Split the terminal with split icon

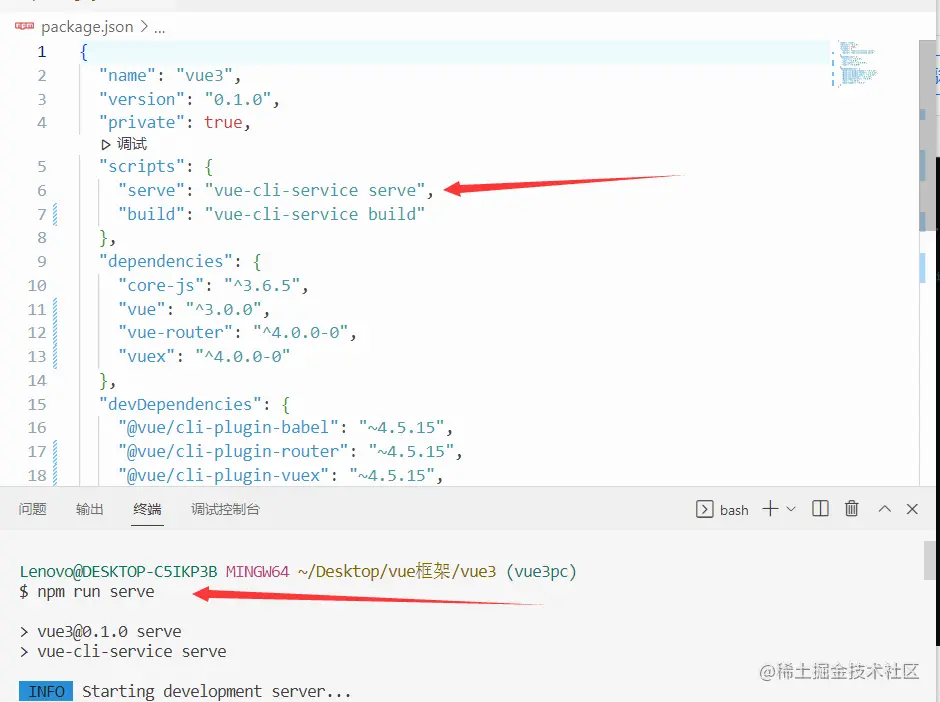coord(820,509)
